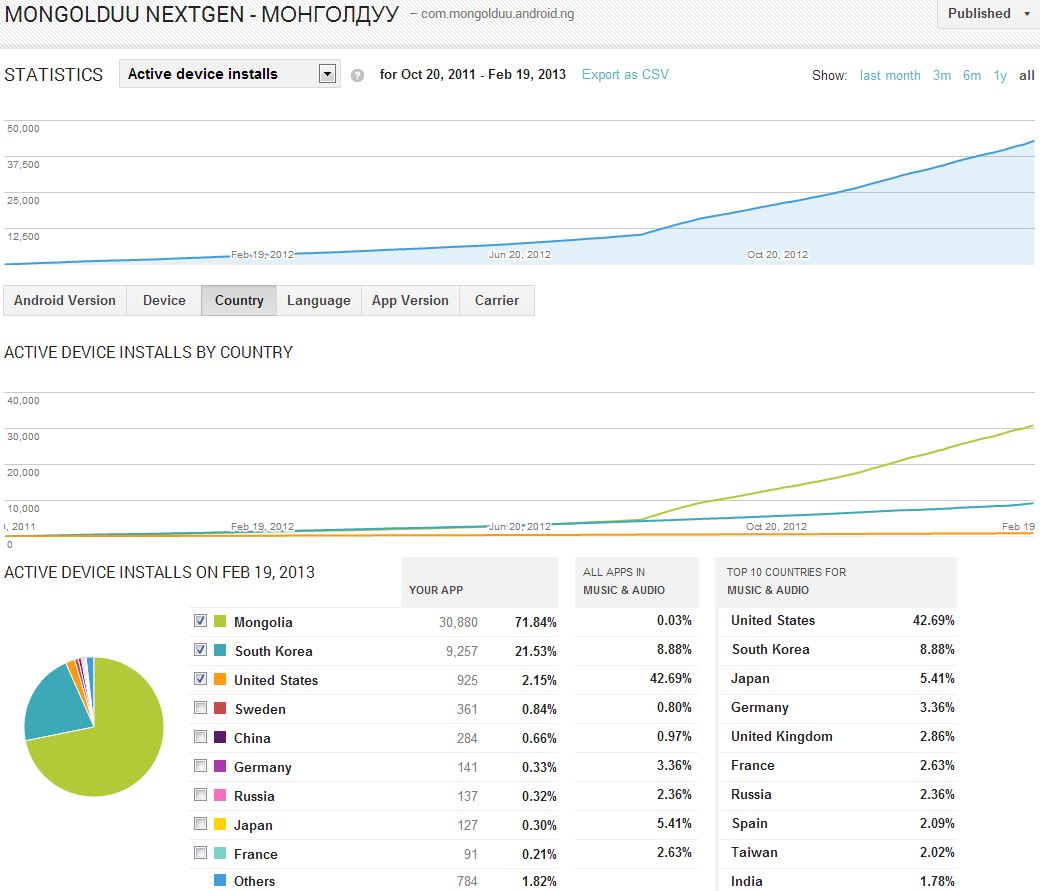1040x891 pixels.
Task: Check the China checkbox
Action: [x=200, y=736]
